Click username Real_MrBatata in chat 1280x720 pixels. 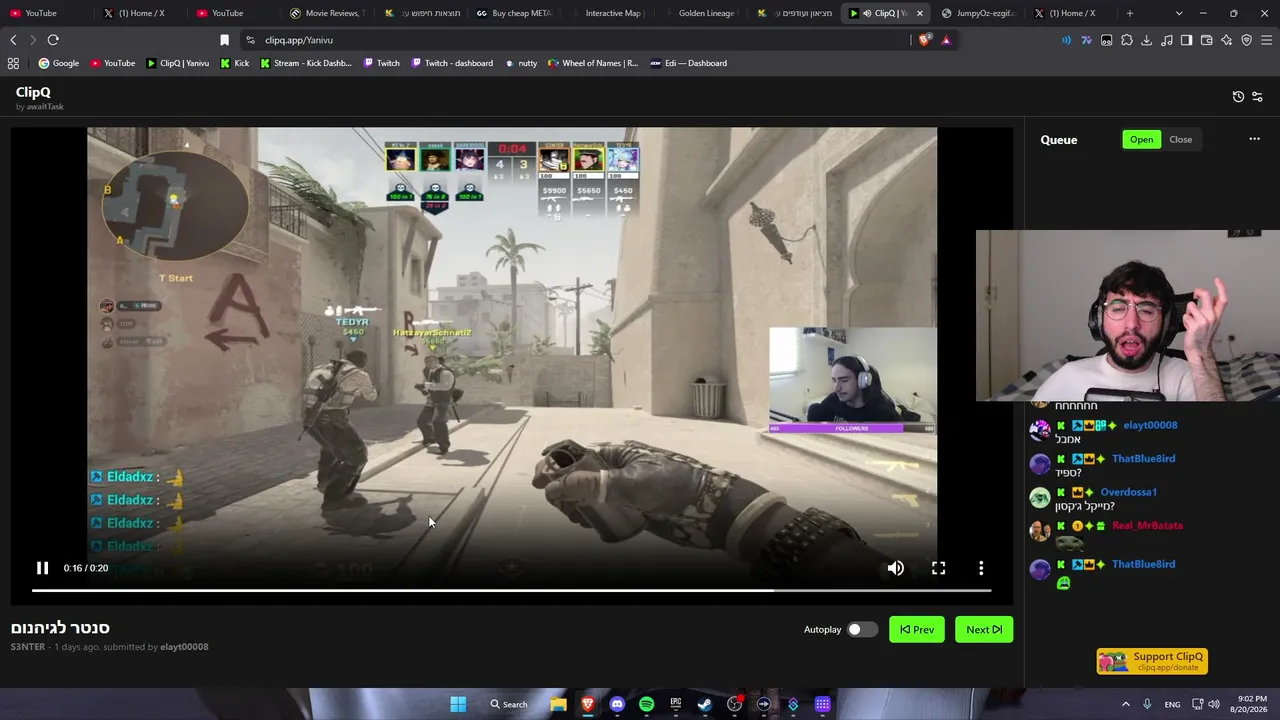click(x=1147, y=526)
